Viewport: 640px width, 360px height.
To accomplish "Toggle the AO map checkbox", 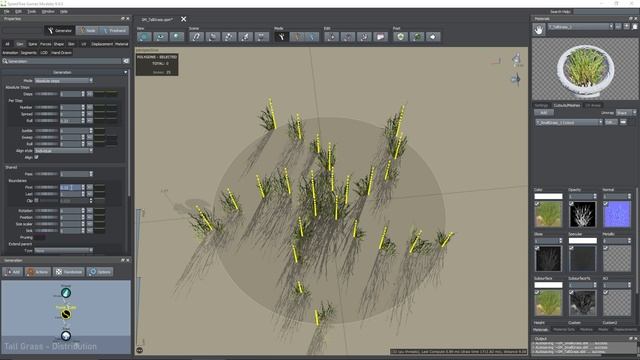I will coord(606,292).
